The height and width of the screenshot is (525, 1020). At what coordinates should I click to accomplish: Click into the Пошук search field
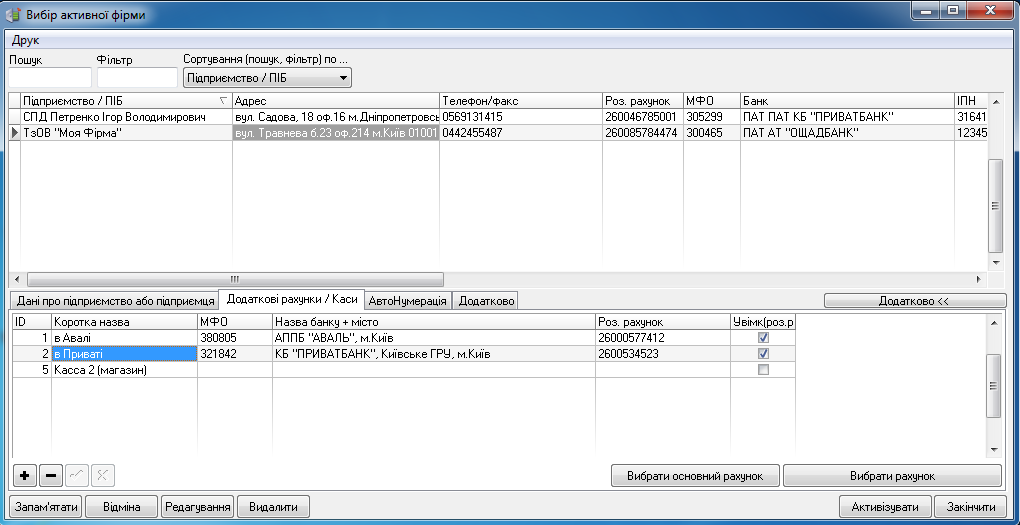click(x=49, y=78)
